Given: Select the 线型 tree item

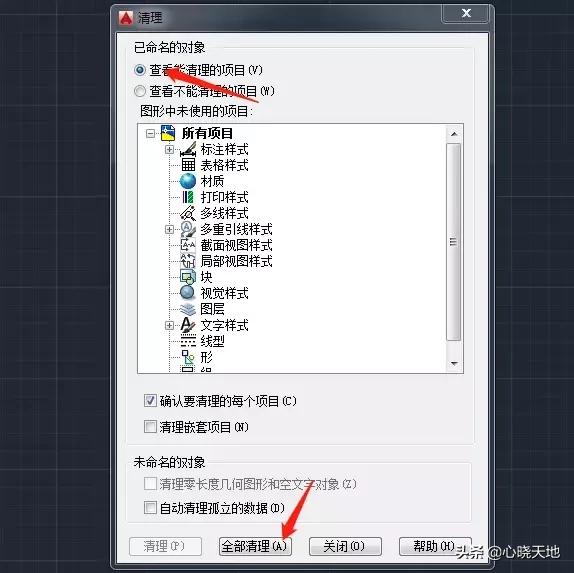Looking at the screenshot, I should coord(212,341).
